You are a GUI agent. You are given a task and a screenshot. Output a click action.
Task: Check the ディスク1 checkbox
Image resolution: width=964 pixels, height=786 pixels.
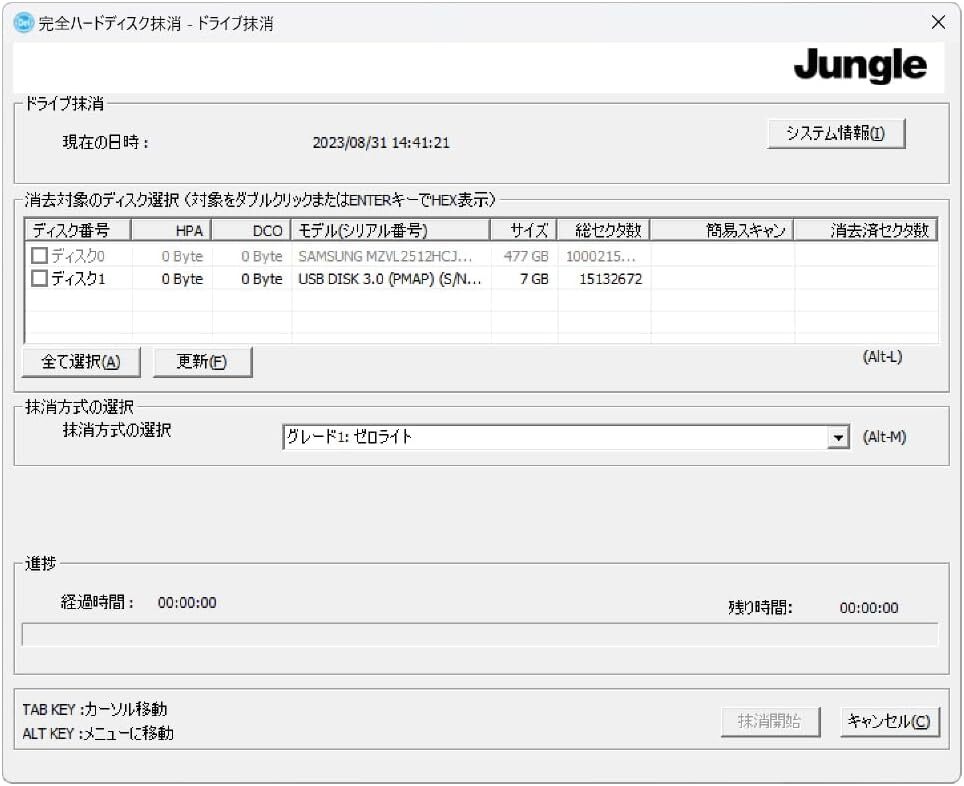point(40,279)
